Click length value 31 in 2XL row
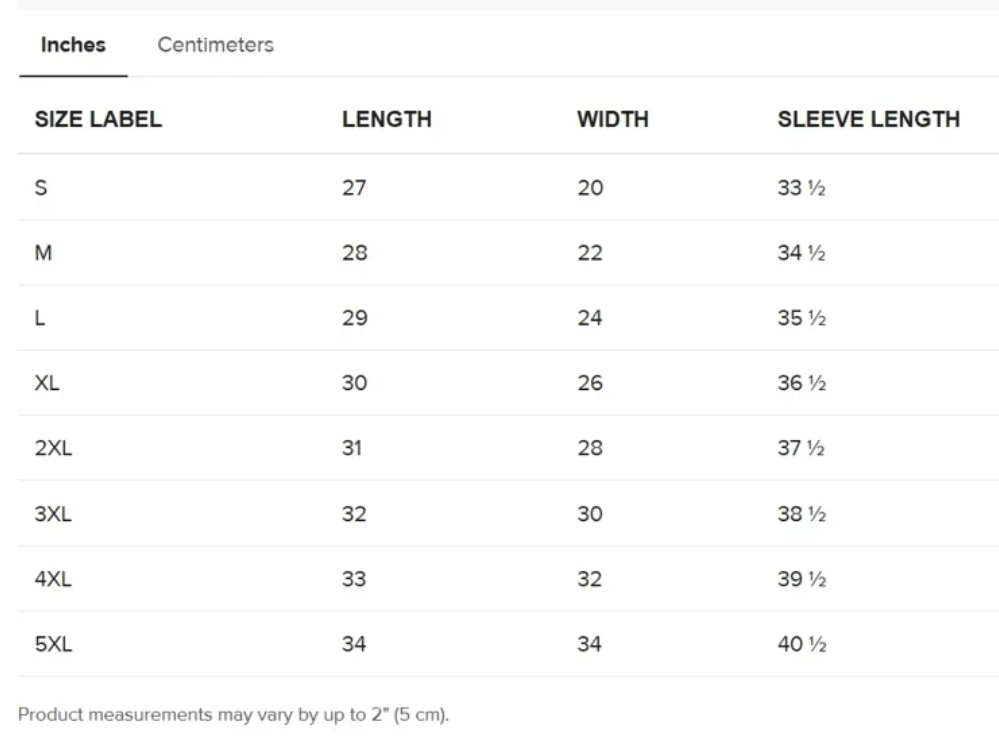 tap(352, 448)
